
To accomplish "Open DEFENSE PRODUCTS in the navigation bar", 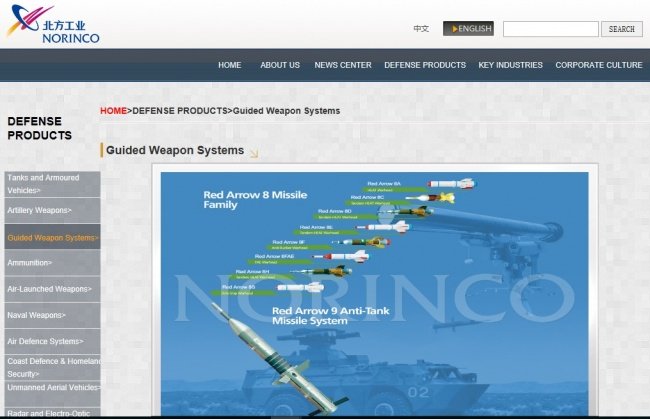I will click(425, 65).
